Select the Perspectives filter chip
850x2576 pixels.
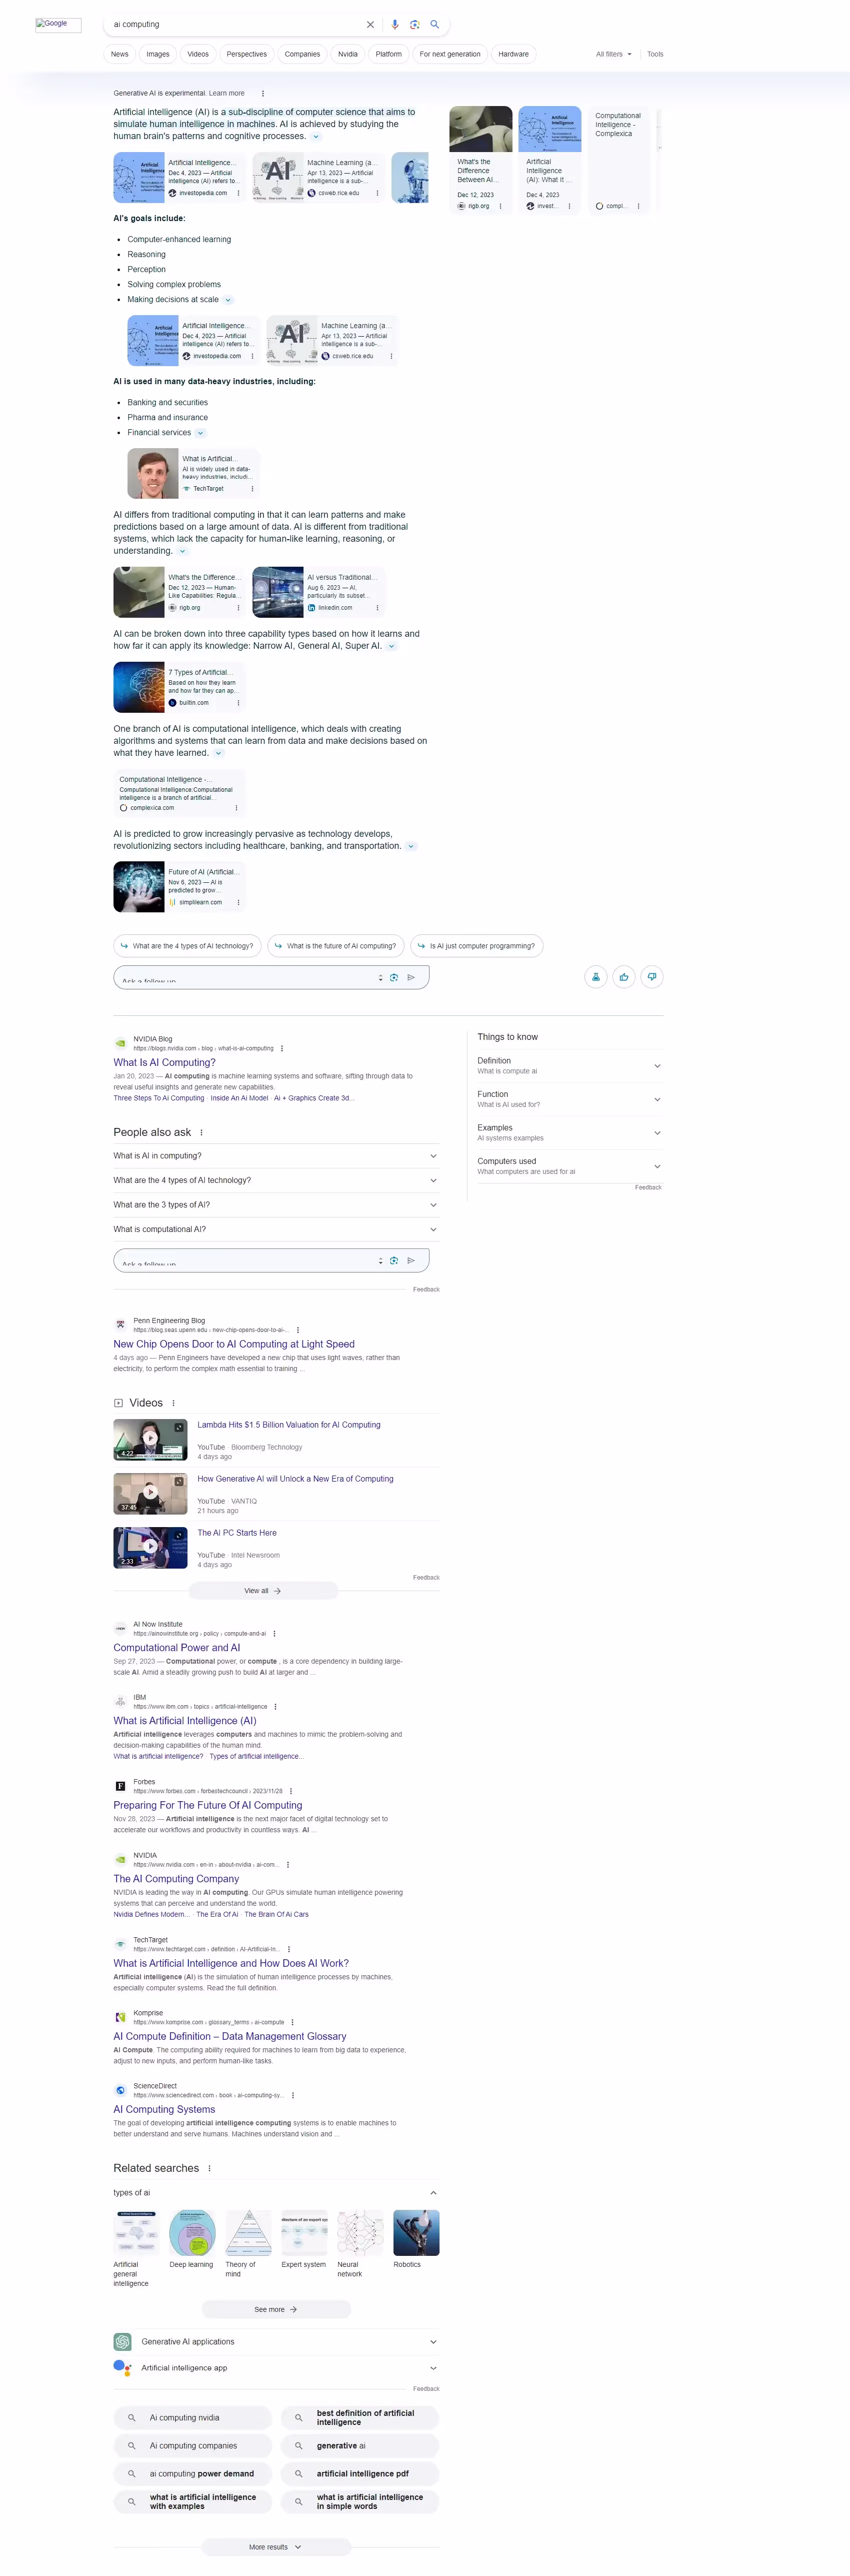(247, 54)
